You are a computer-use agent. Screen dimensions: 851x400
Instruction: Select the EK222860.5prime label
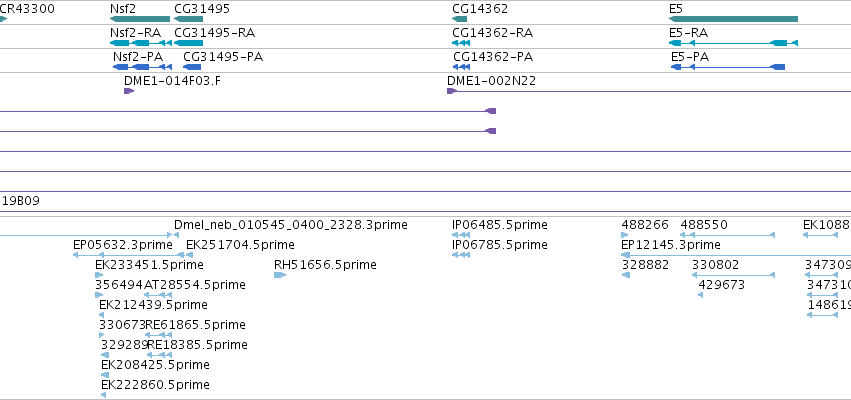(x=155, y=385)
